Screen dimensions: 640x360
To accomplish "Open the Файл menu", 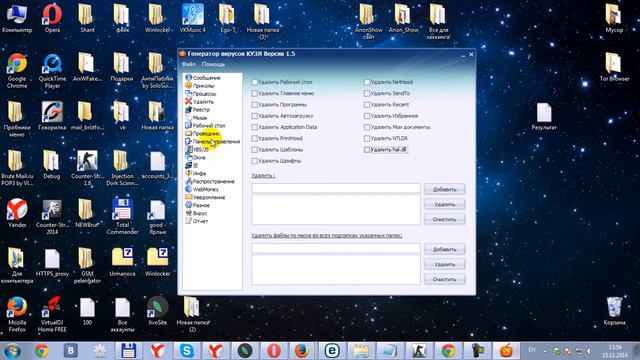I will [188, 64].
